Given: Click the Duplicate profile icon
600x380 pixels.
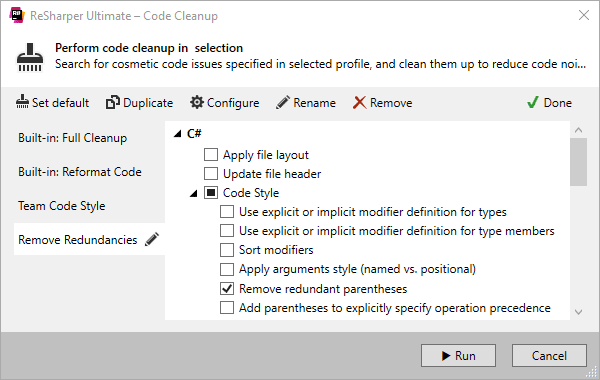Looking at the screenshot, I should (112, 102).
